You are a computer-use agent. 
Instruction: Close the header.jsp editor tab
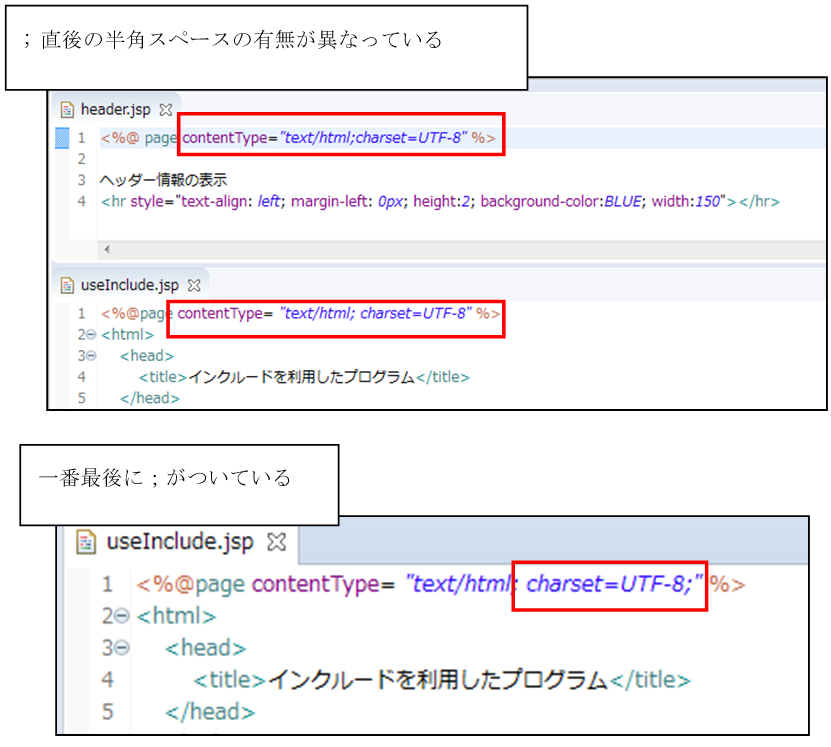pyautogui.click(x=166, y=109)
